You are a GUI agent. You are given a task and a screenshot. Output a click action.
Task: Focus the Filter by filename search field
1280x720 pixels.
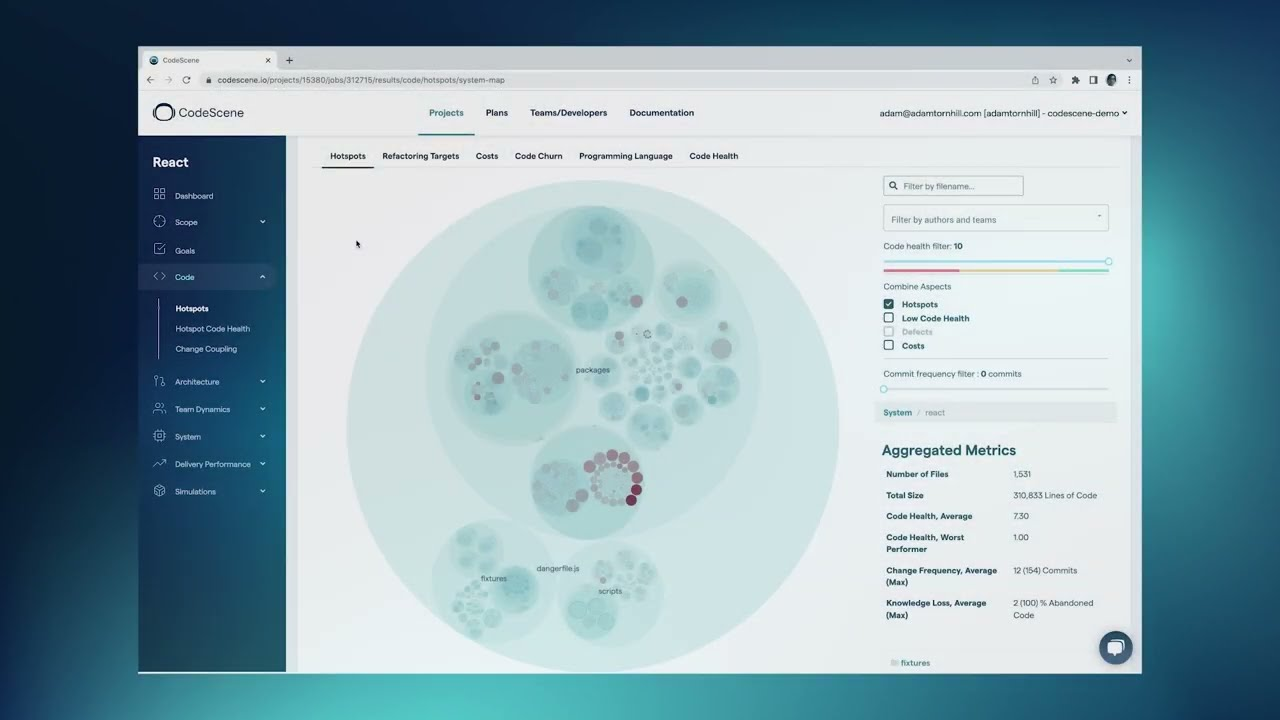953,186
